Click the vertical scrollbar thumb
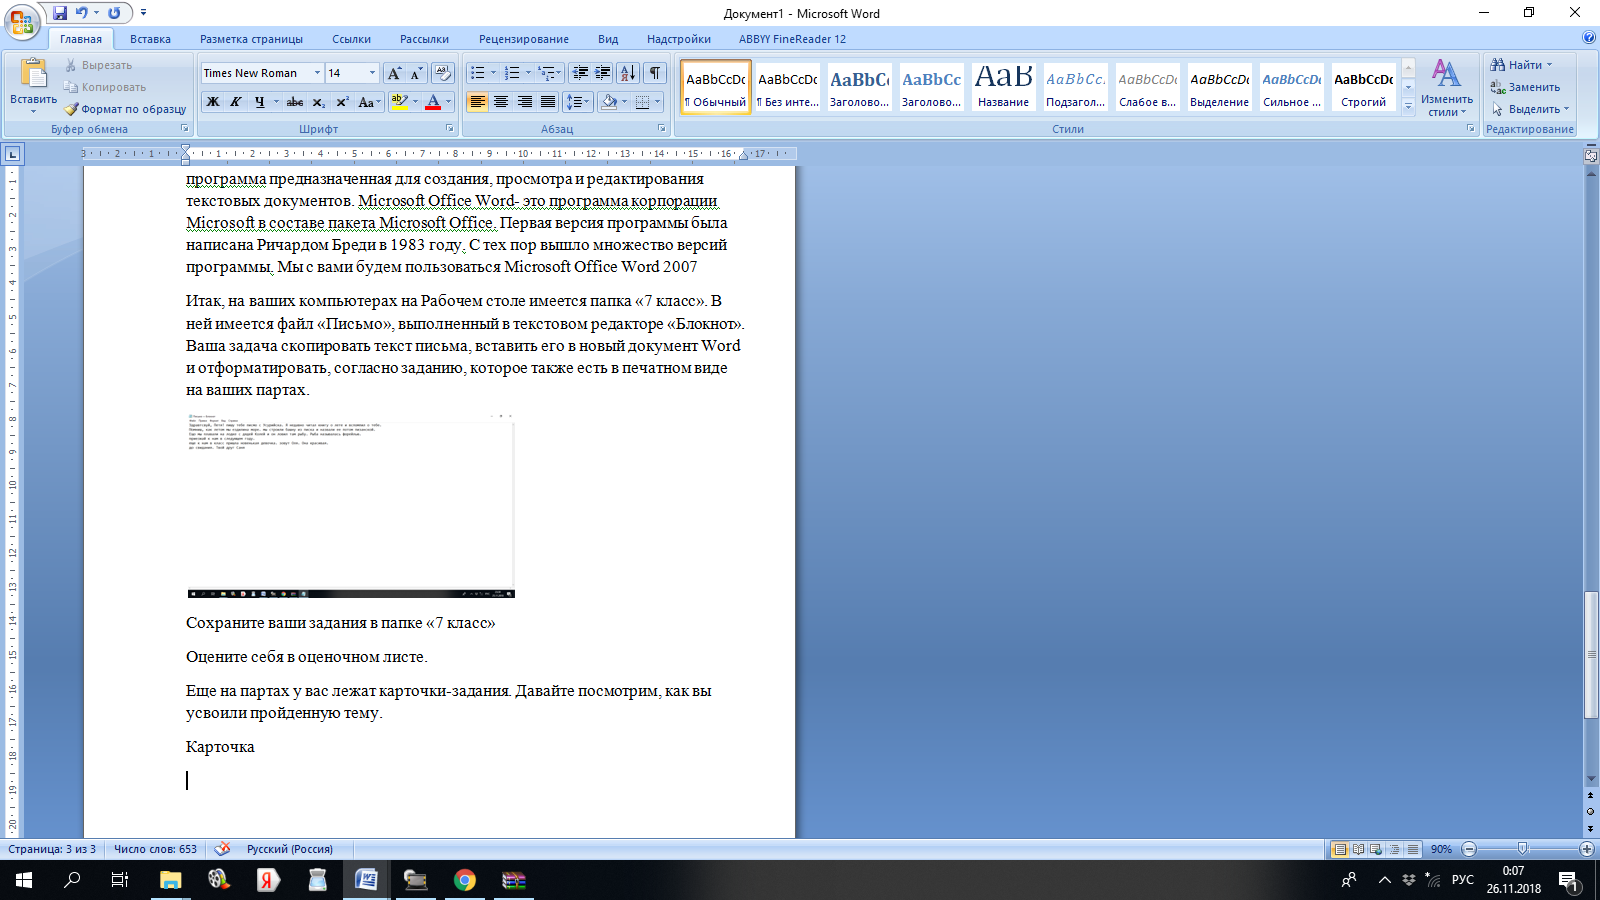 [x=1591, y=655]
